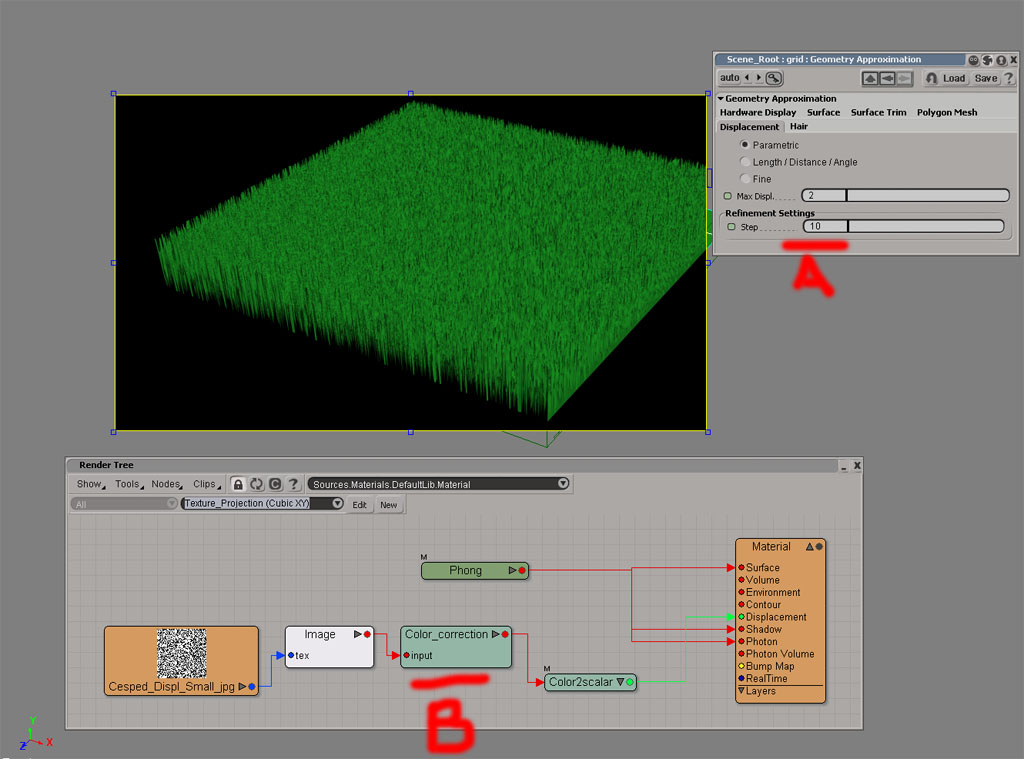Click Displacement input port on Material node
This screenshot has width=1024, height=759.
point(741,617)
